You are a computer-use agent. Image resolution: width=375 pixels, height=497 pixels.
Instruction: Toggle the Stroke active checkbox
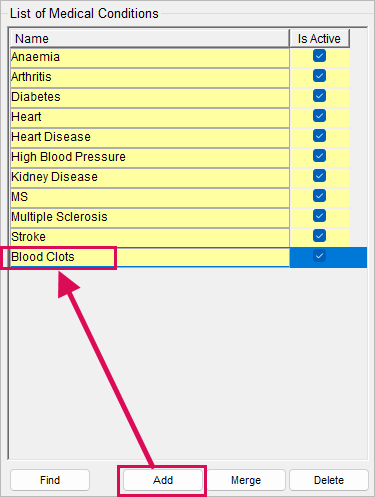click(319, 236)
